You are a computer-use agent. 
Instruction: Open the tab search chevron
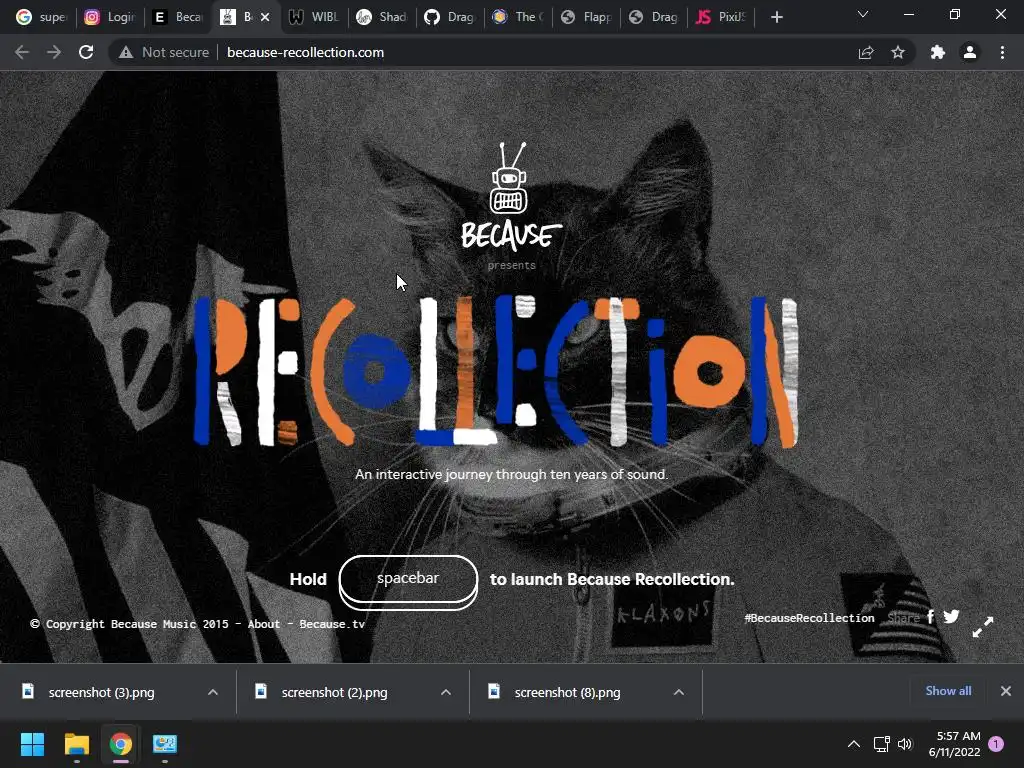pyautogui.click(x=863, y=14)
